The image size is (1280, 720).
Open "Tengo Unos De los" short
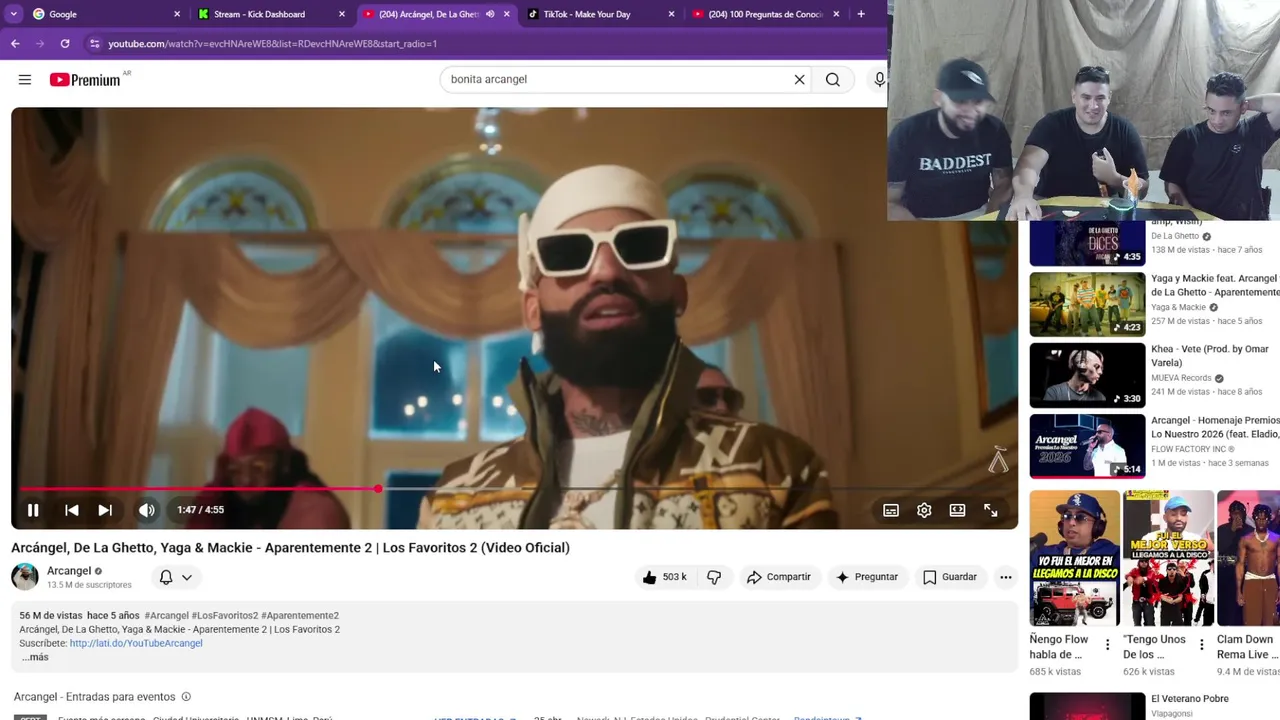(1168, 557)
